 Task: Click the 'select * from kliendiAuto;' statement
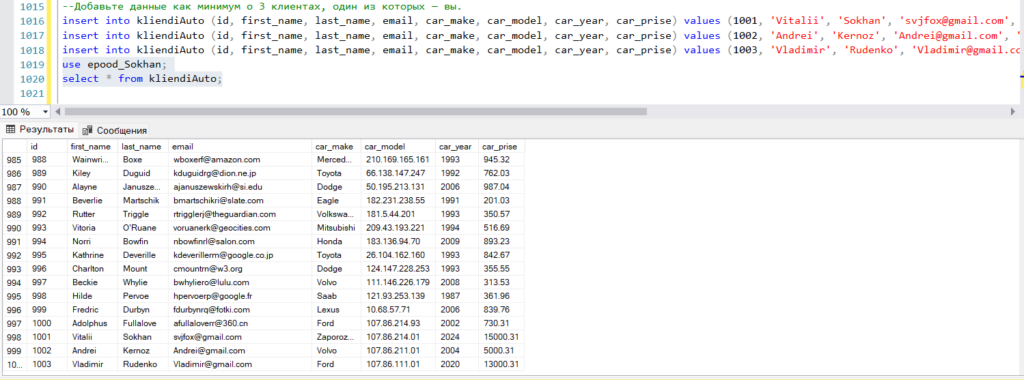click(x=142, y=78)
